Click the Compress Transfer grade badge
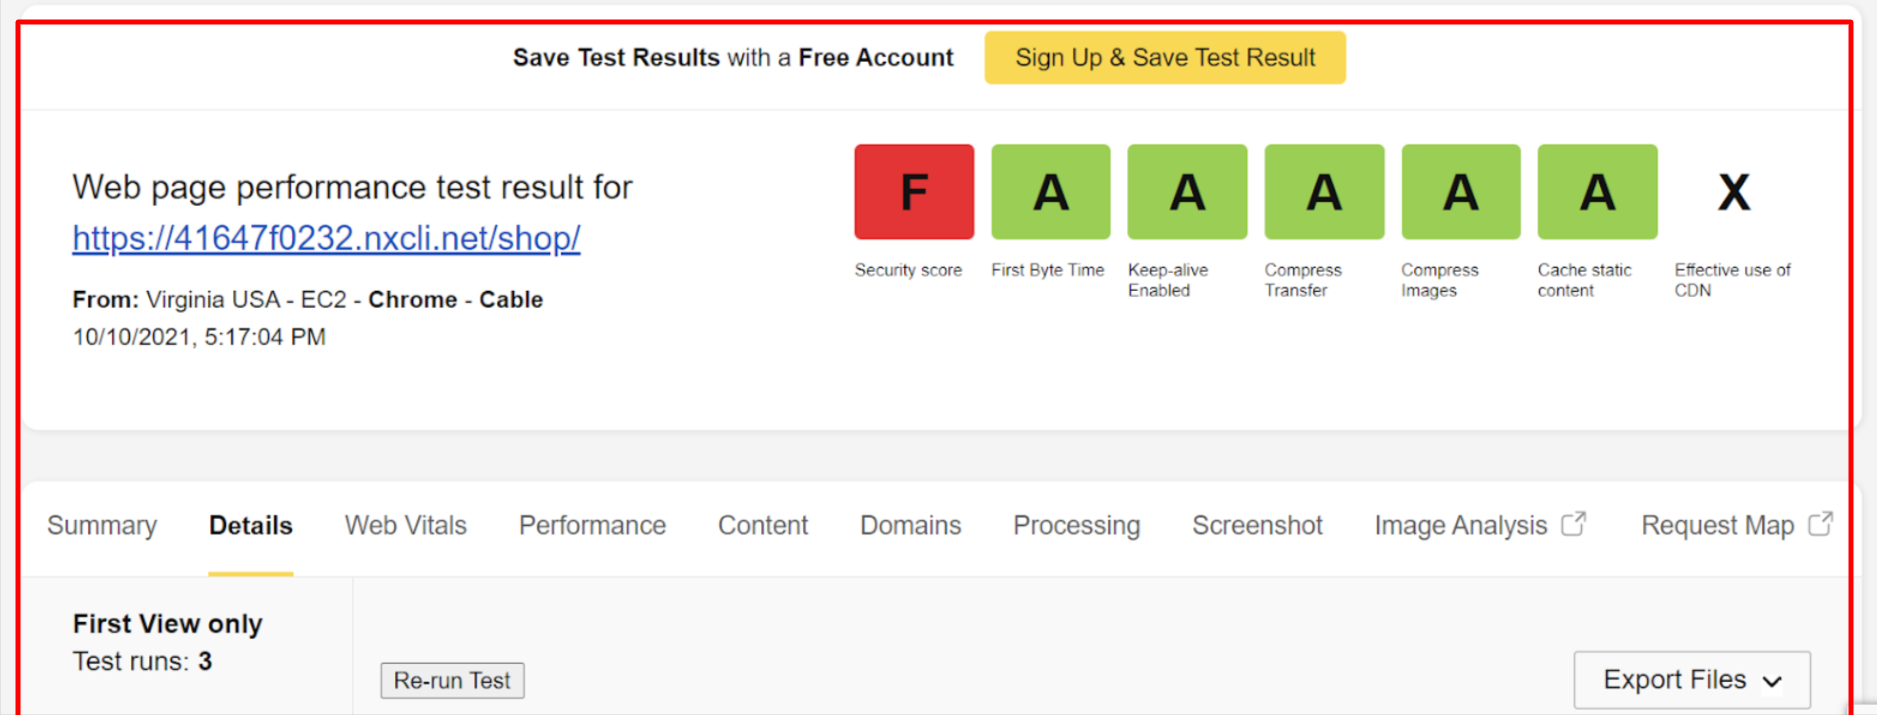Screen dimensions: 1877x715 [1324, 192]
